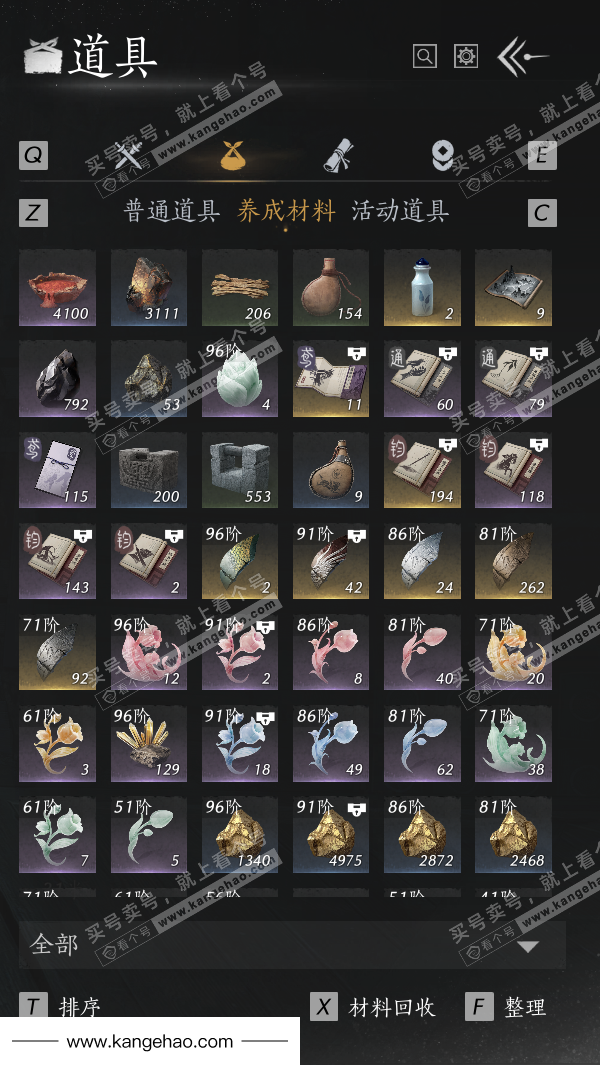
Task: Click the 排序 sort button
Action: pyautogui.click(x=80, y=1007)
